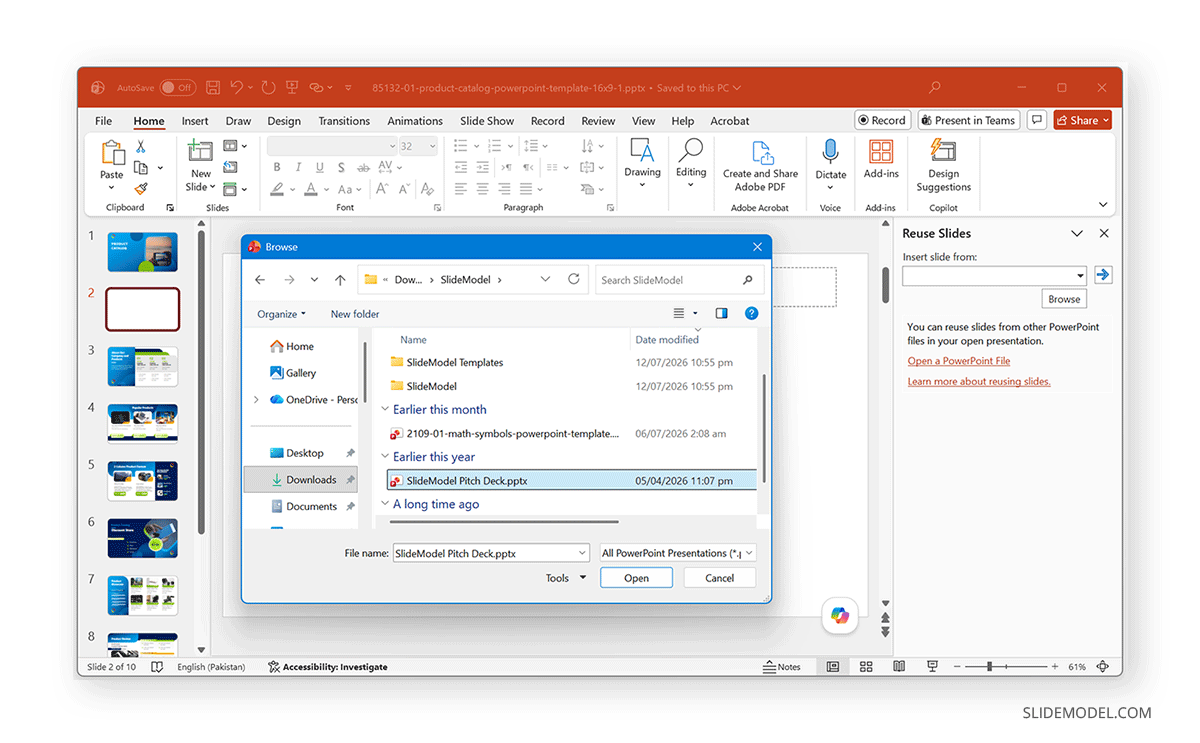
Task: Click Browse button in Reuse Slides pane
Action: pyautogui.click(x=1064, y=299)
